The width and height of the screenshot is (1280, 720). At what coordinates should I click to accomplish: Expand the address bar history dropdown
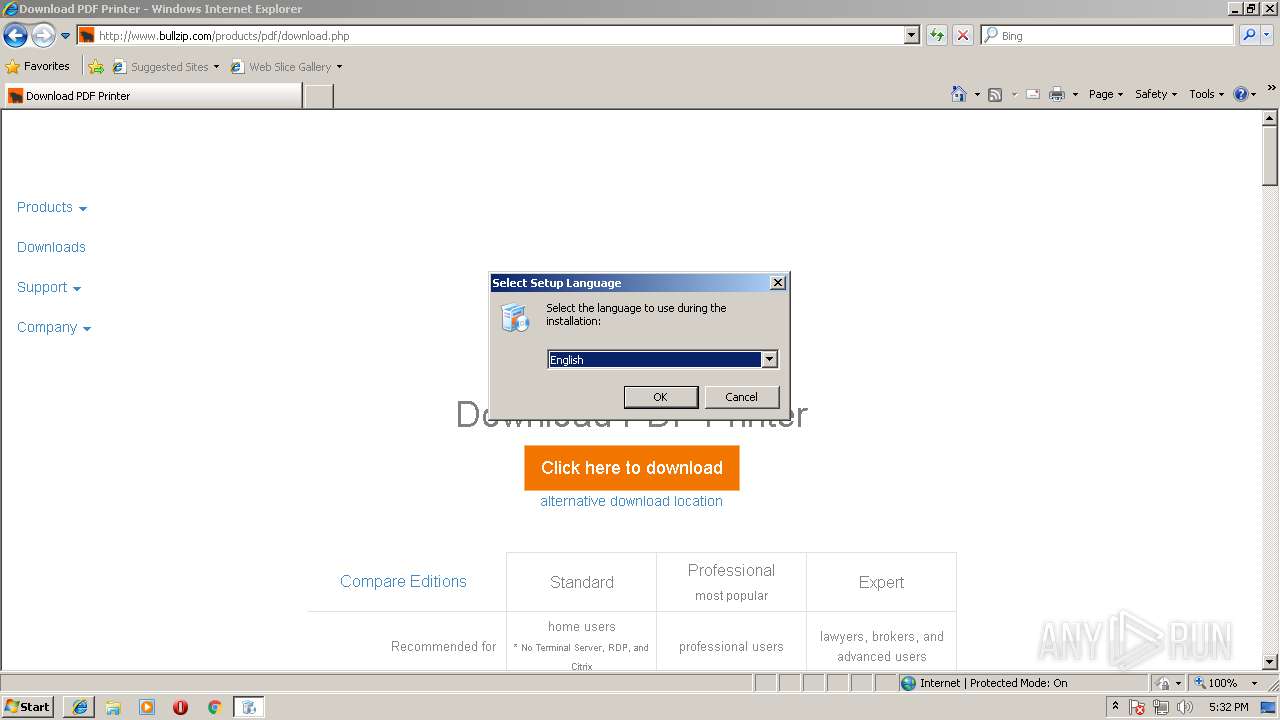click(912, 35)
